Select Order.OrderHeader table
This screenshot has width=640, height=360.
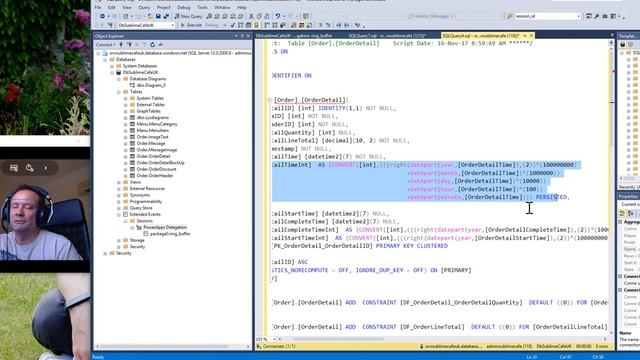click(155, 176)
